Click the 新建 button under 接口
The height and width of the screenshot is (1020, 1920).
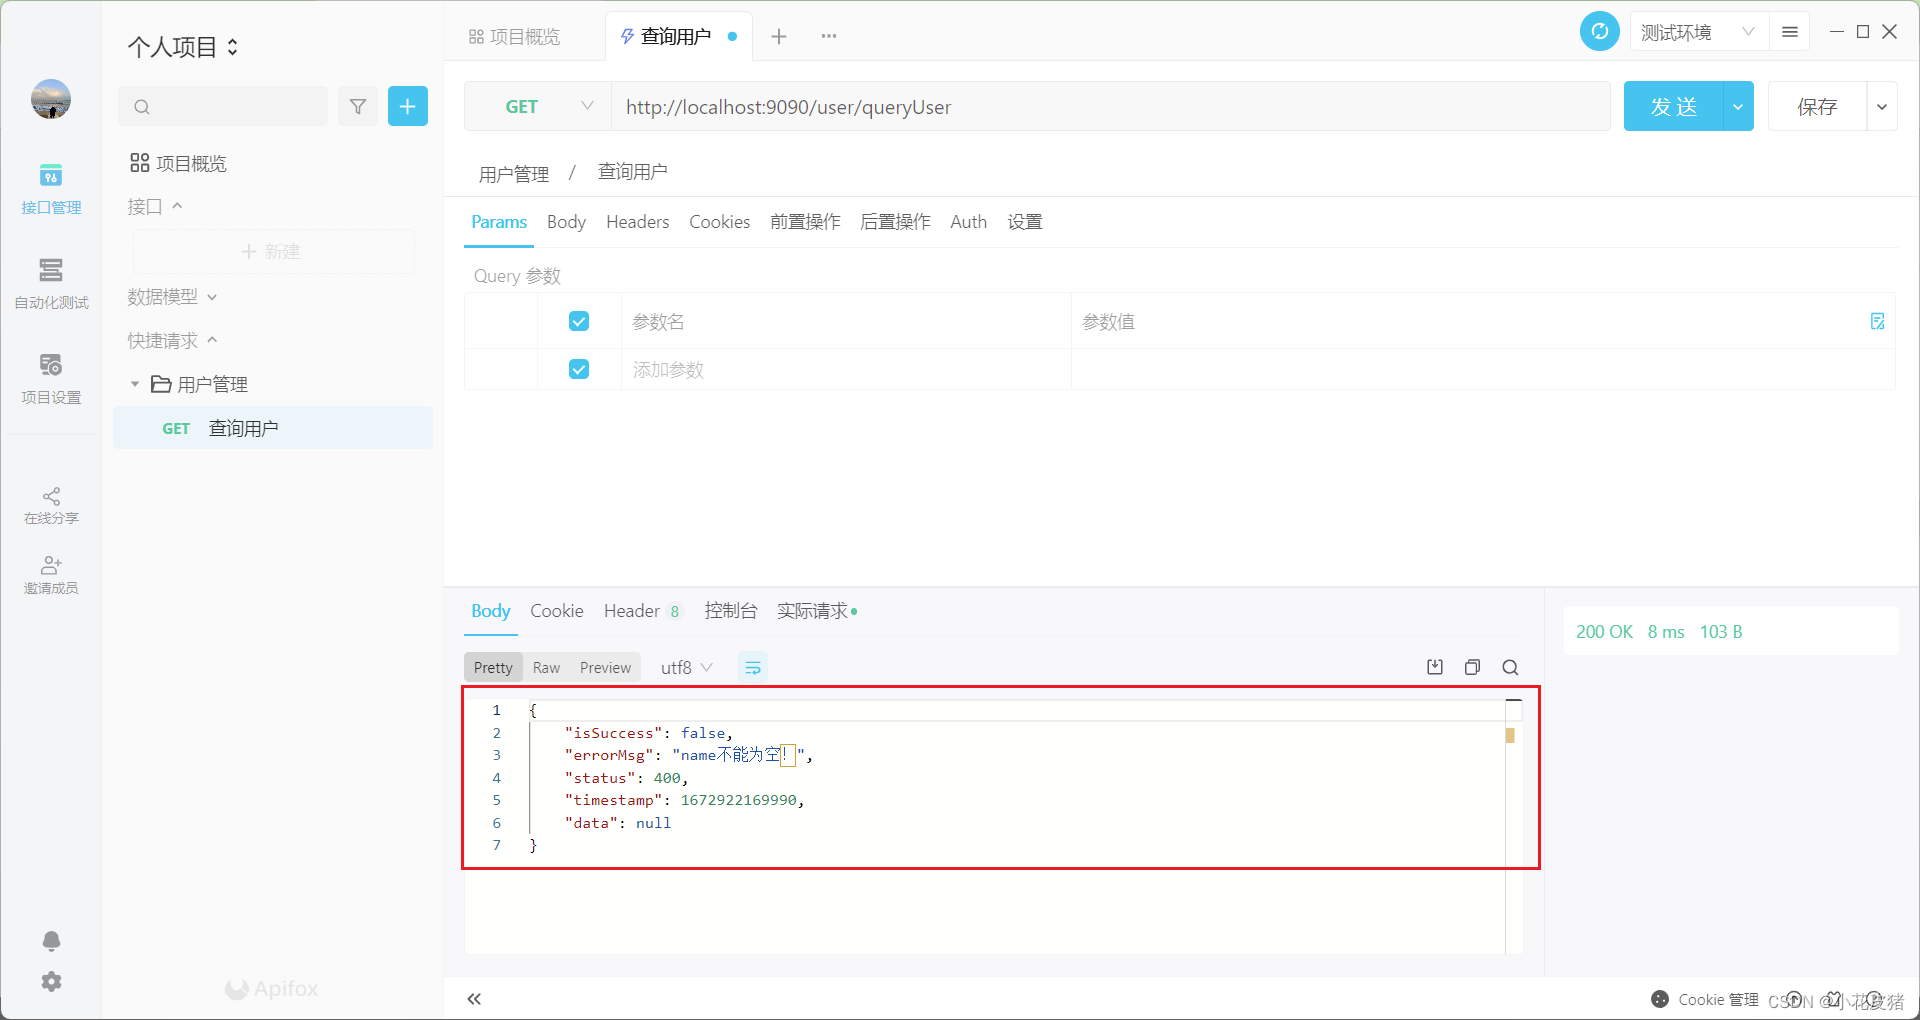[273, 252]
